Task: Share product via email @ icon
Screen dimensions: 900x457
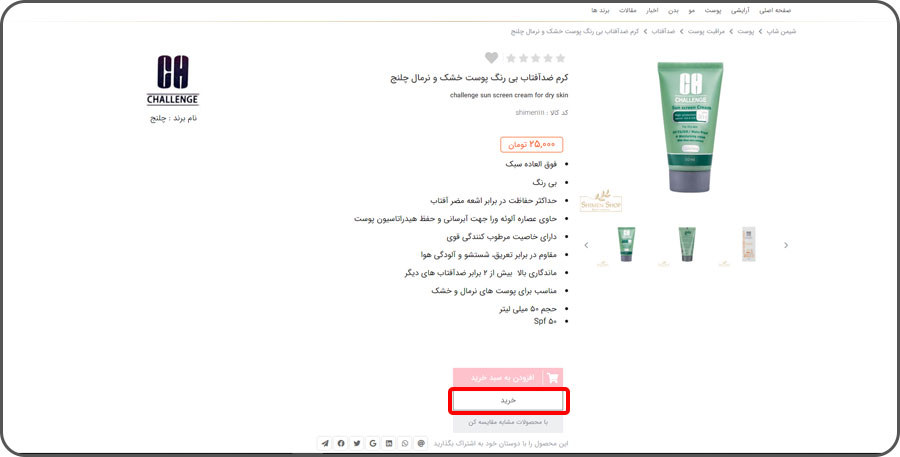Action: pyautogui.click(x=421, y=443)
